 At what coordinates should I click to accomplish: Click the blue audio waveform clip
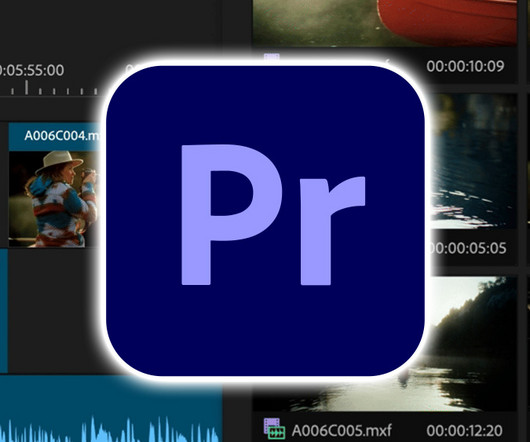pos(111,408)
